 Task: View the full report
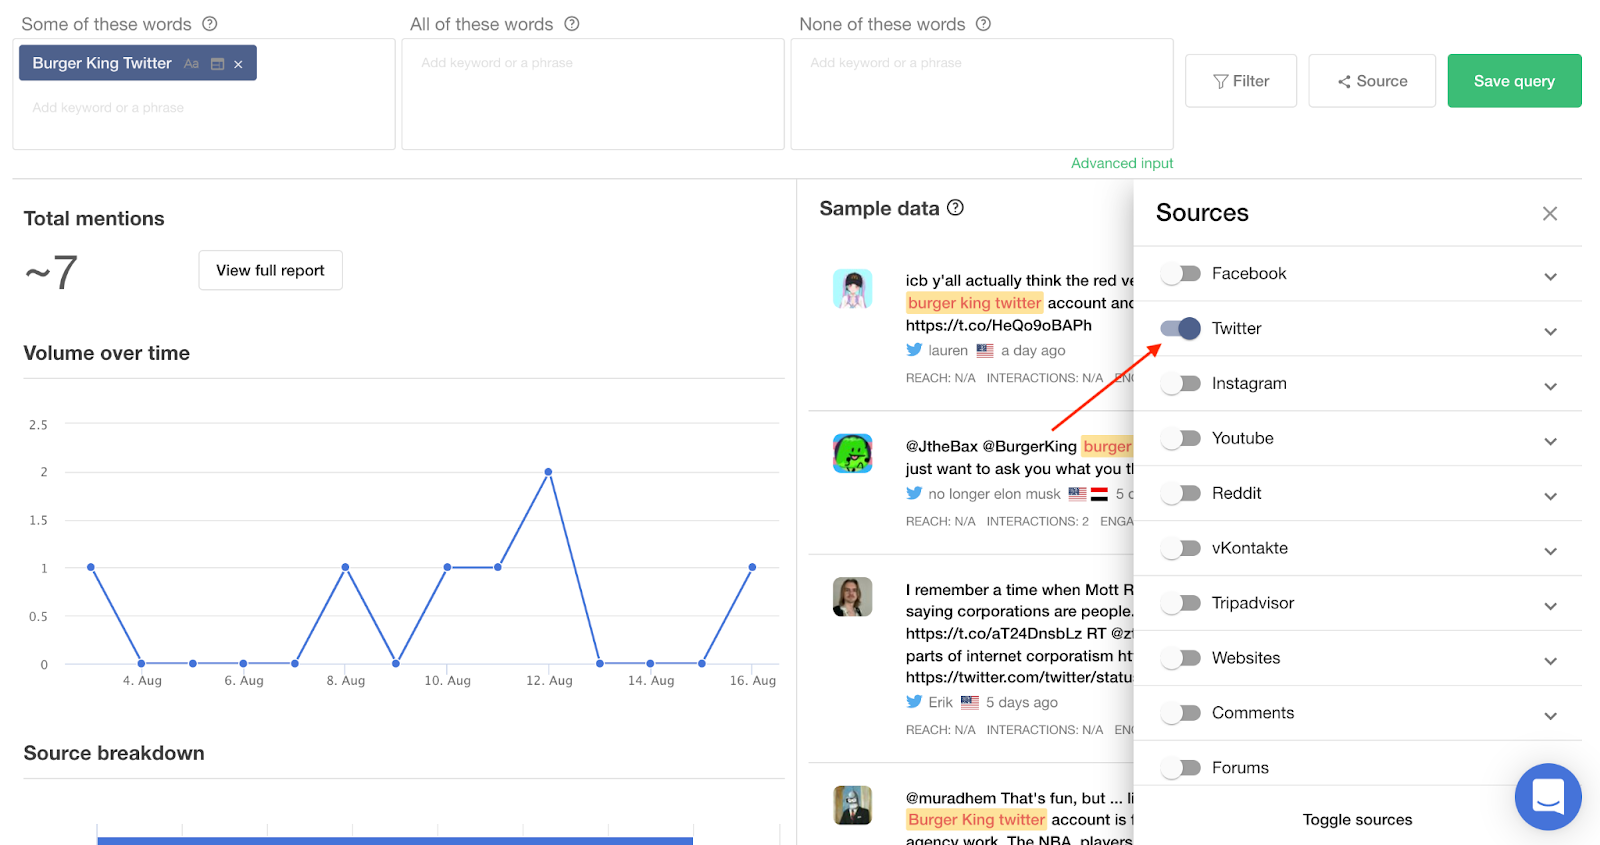click(x=270, y=270)
